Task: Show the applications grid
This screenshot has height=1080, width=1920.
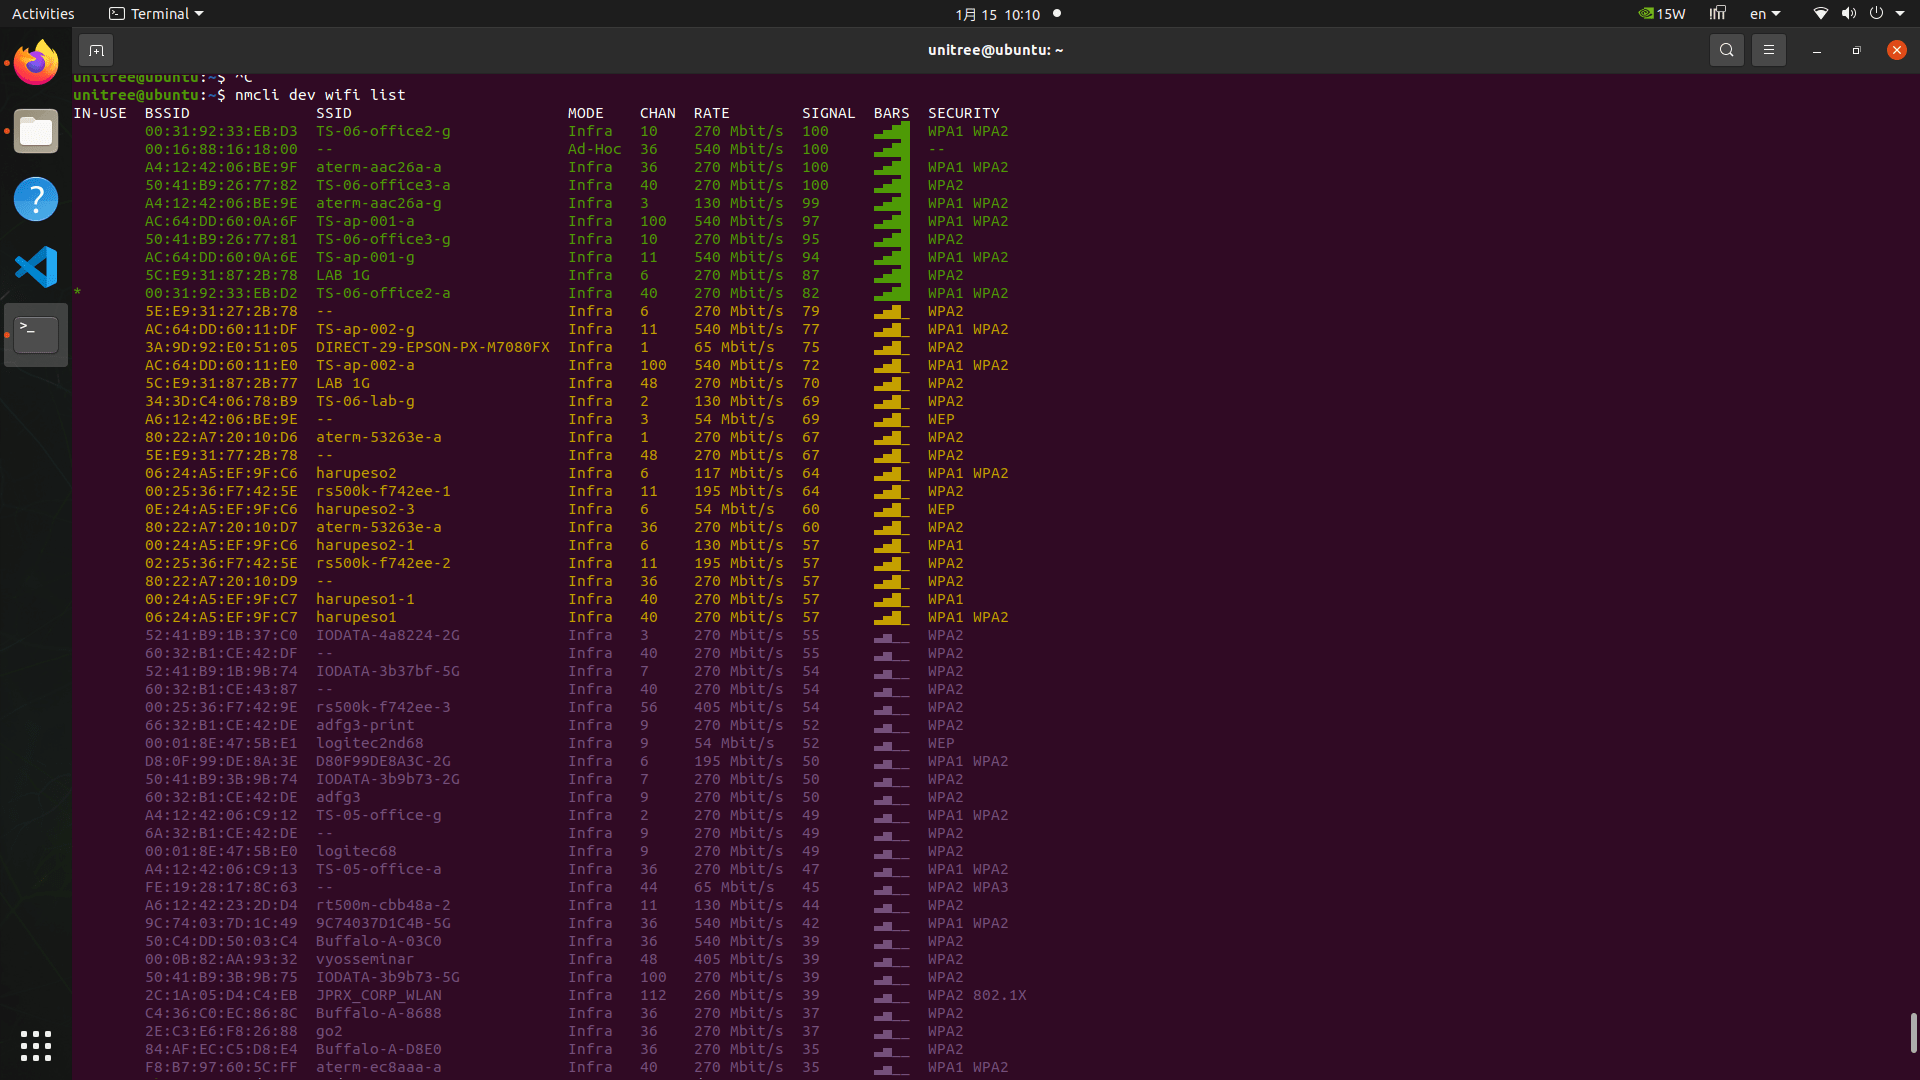Action: [x=36, y=1046]
